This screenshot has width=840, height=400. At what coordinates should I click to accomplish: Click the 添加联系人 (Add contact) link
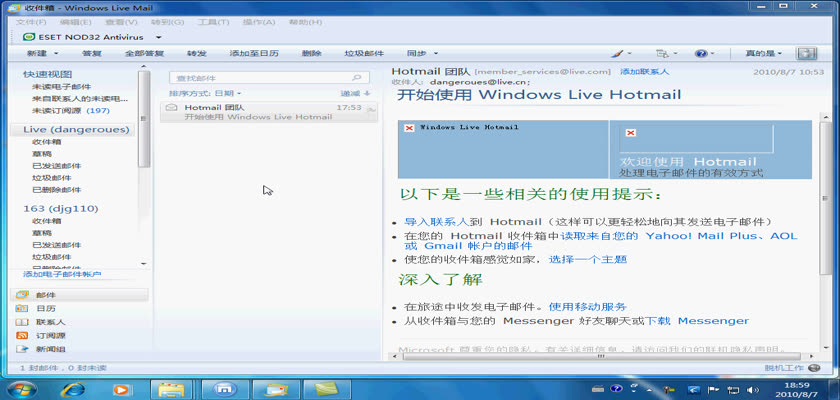[x=644, y=72]
